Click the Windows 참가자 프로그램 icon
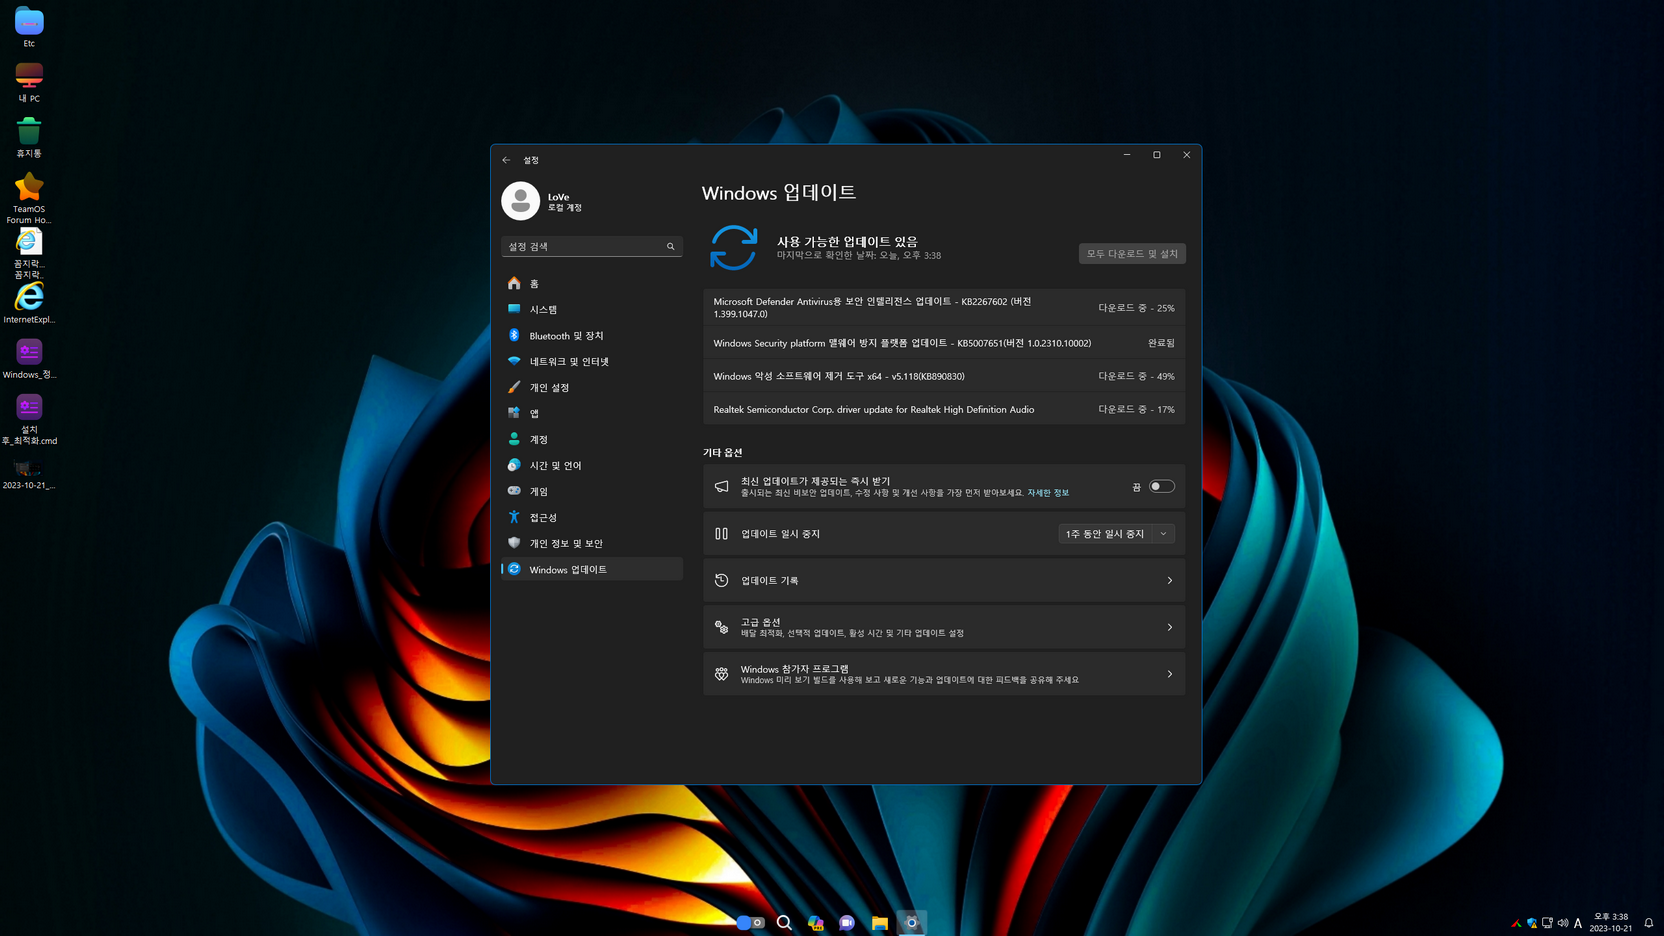 pyautogui.click(x=721, y=674)
